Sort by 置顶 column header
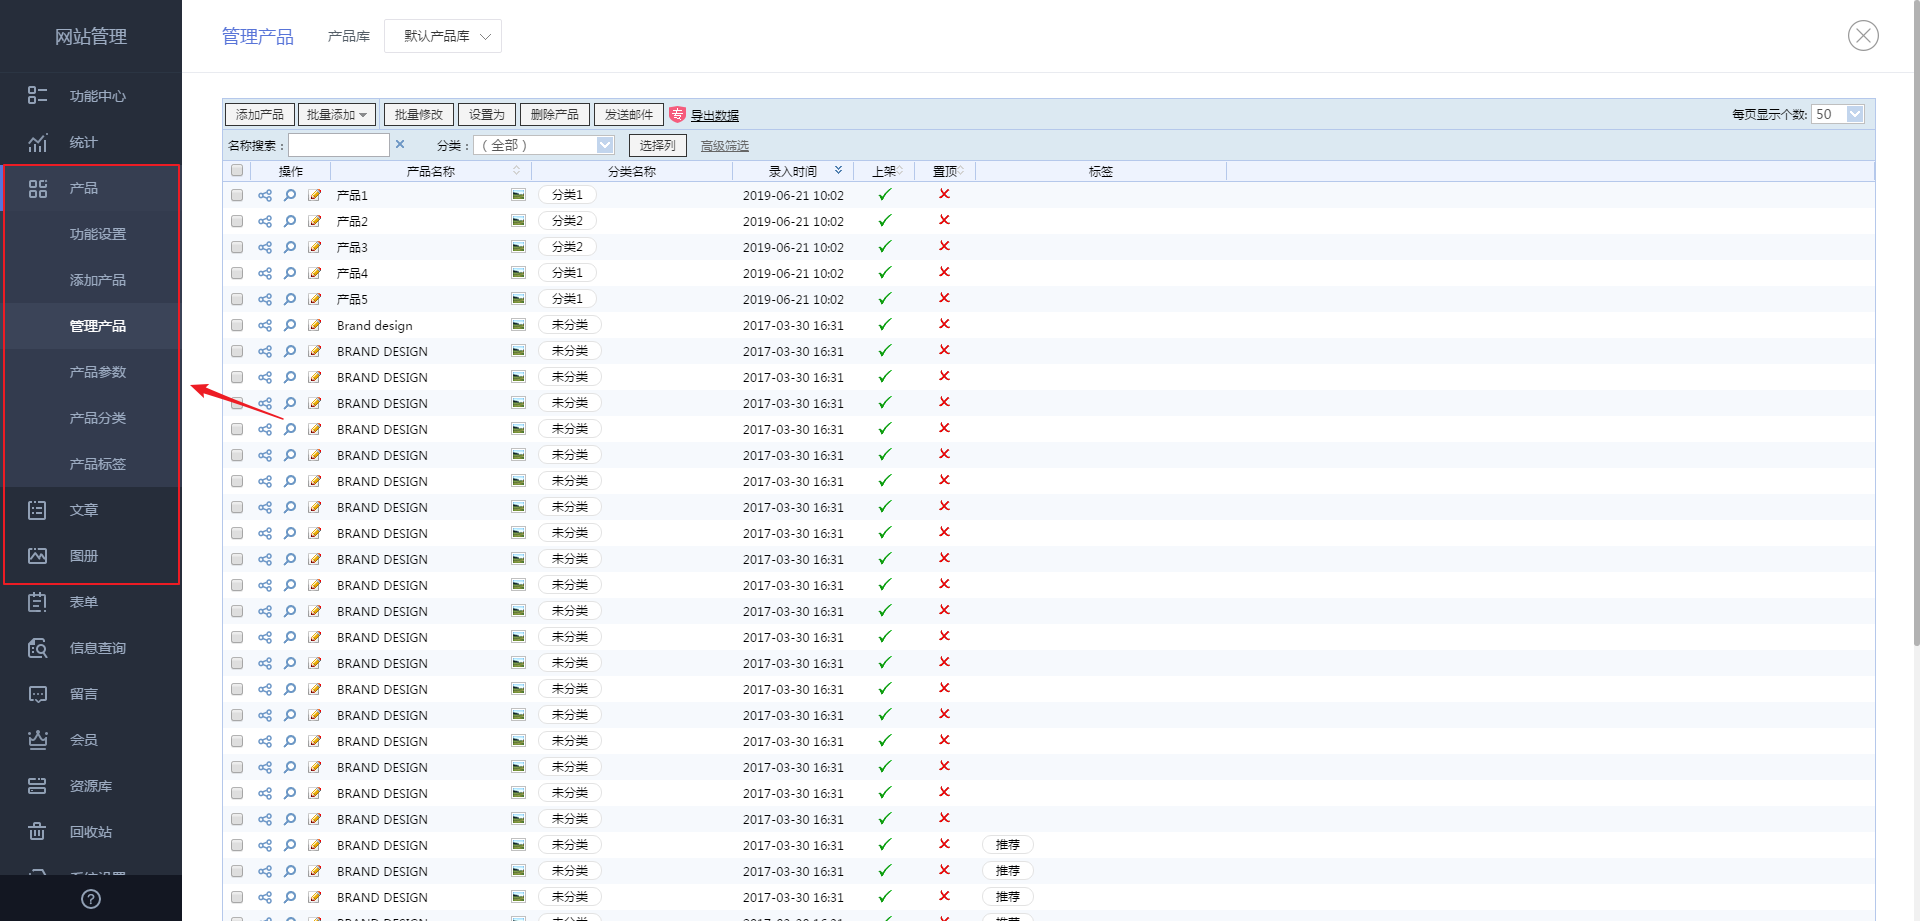Image resolution: width=1920 pixels, height=921 pixels. coord(945,171)
